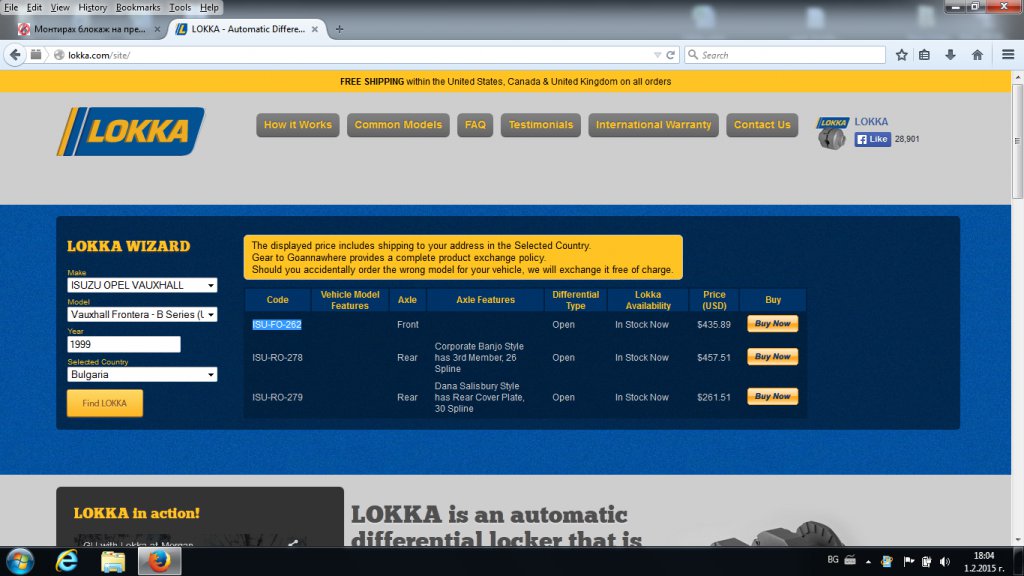Open the How it Works page

click(x=298, y=125)
